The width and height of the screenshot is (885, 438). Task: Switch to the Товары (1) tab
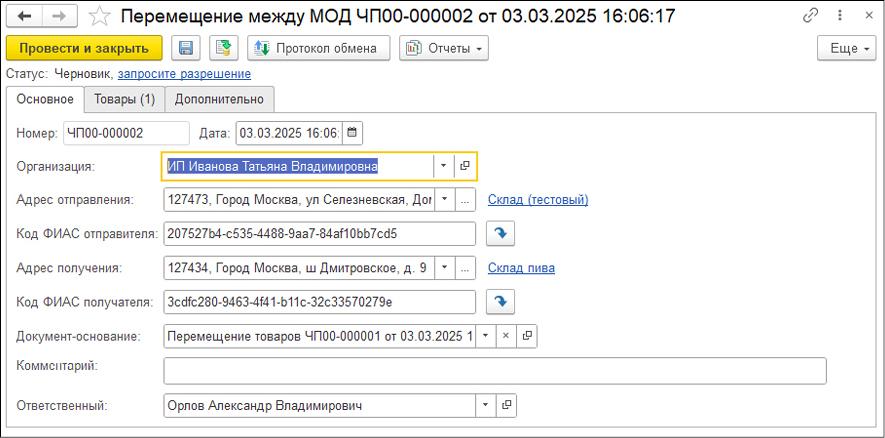coord(124,99)
